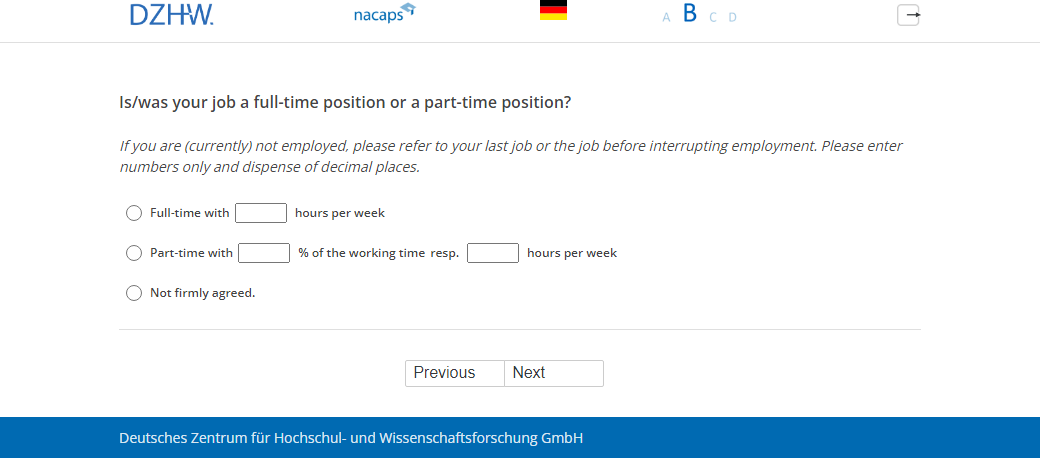The height and width of the screenshot is (458, 1040).
Task: Click the part-time hours per week field
Action: pyautogui.click(x=493, y=253)
